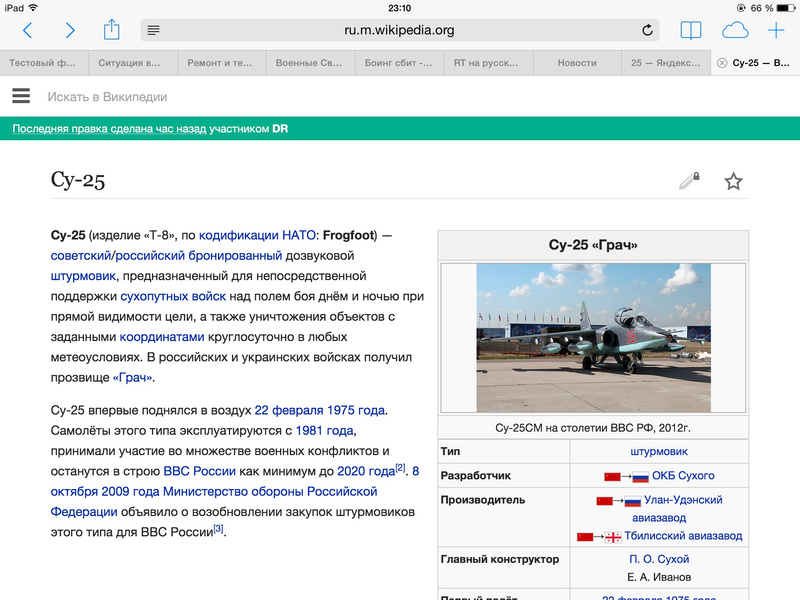Open the 'ОКБ Сухого' developer link

click(683, 476)
